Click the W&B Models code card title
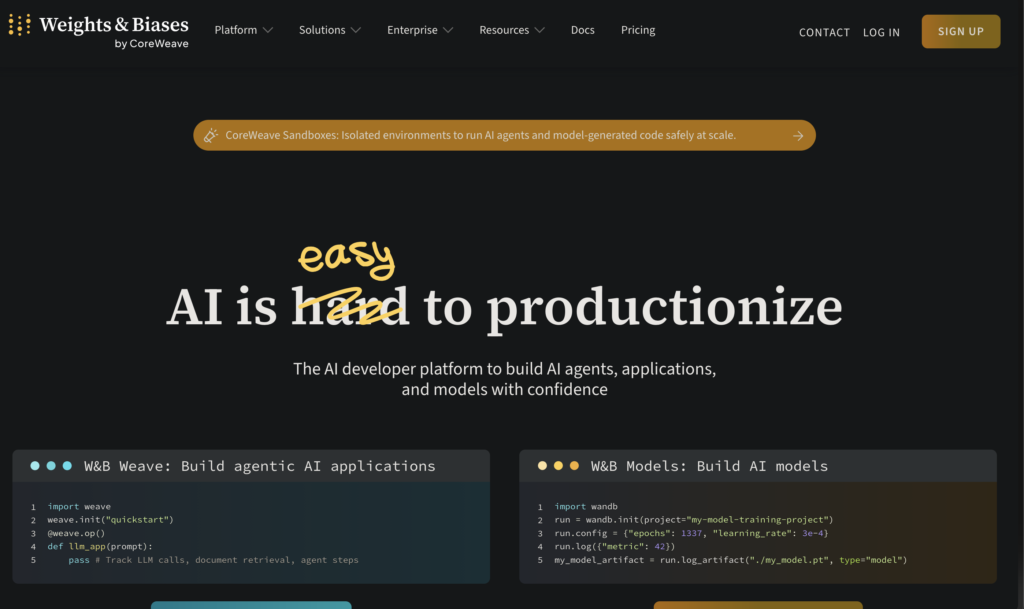This screenshot has height=609, width=1024. (709, 466)
